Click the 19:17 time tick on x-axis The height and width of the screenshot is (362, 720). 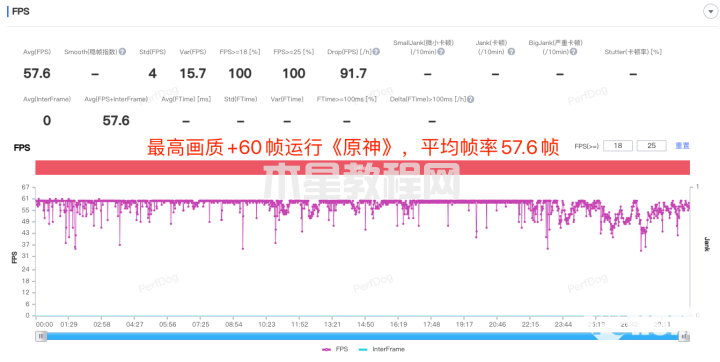[x=464, y=324]
